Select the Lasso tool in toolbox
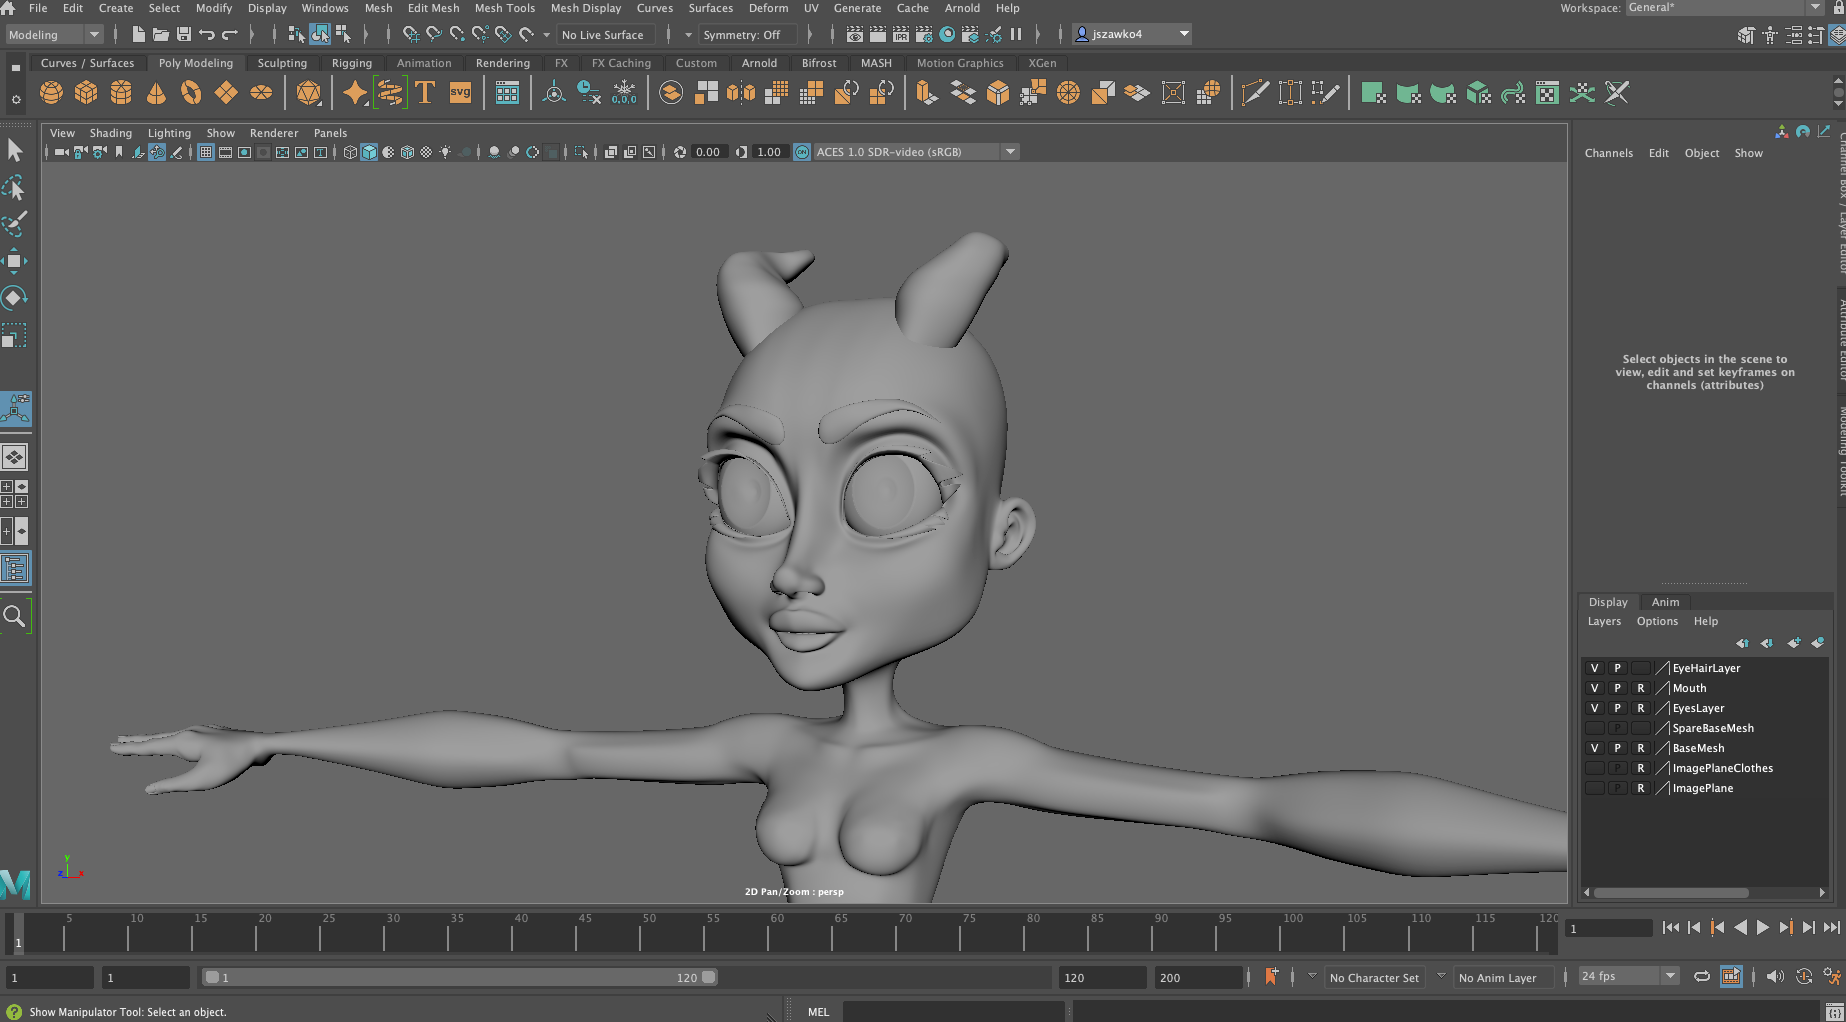The image size is (1846, 1022). click(14, 187)
